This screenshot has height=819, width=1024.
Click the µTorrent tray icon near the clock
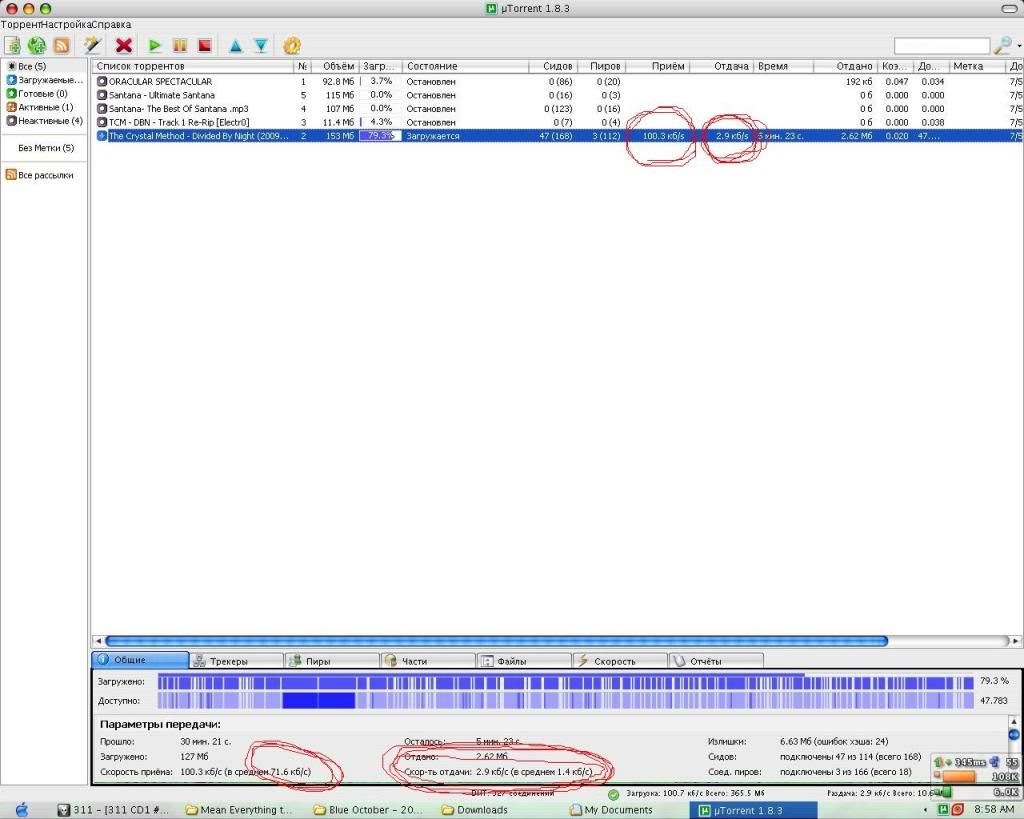943,809
